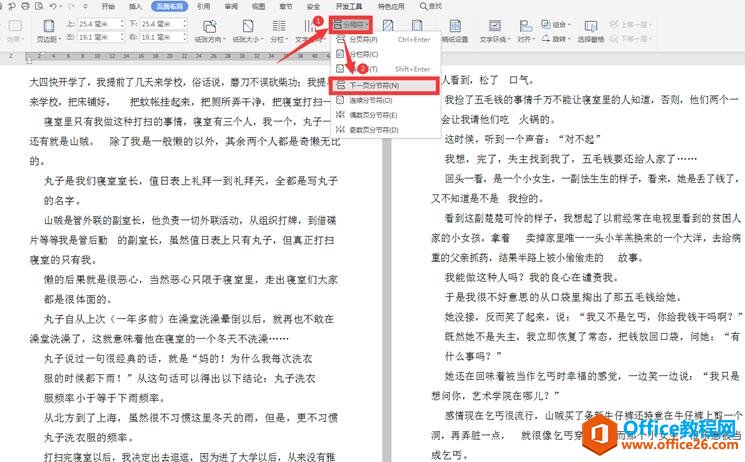Click the 查找 search button
The height and width of the screenshot is (462, 745).
[x=431, y=6]
